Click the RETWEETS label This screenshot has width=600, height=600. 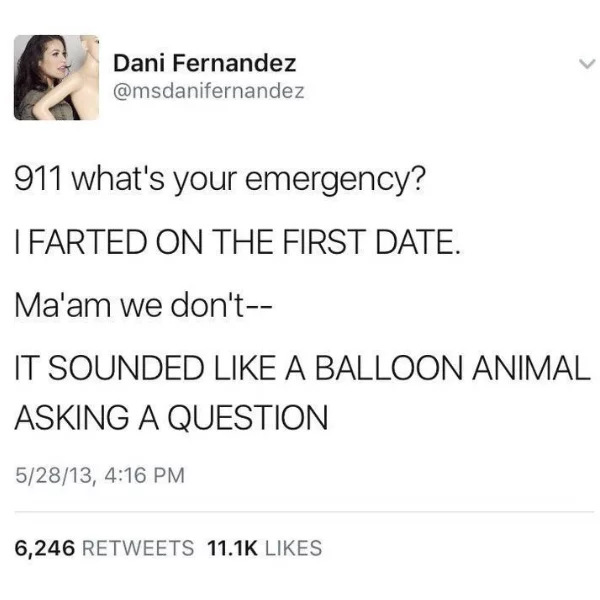point(138,548)
